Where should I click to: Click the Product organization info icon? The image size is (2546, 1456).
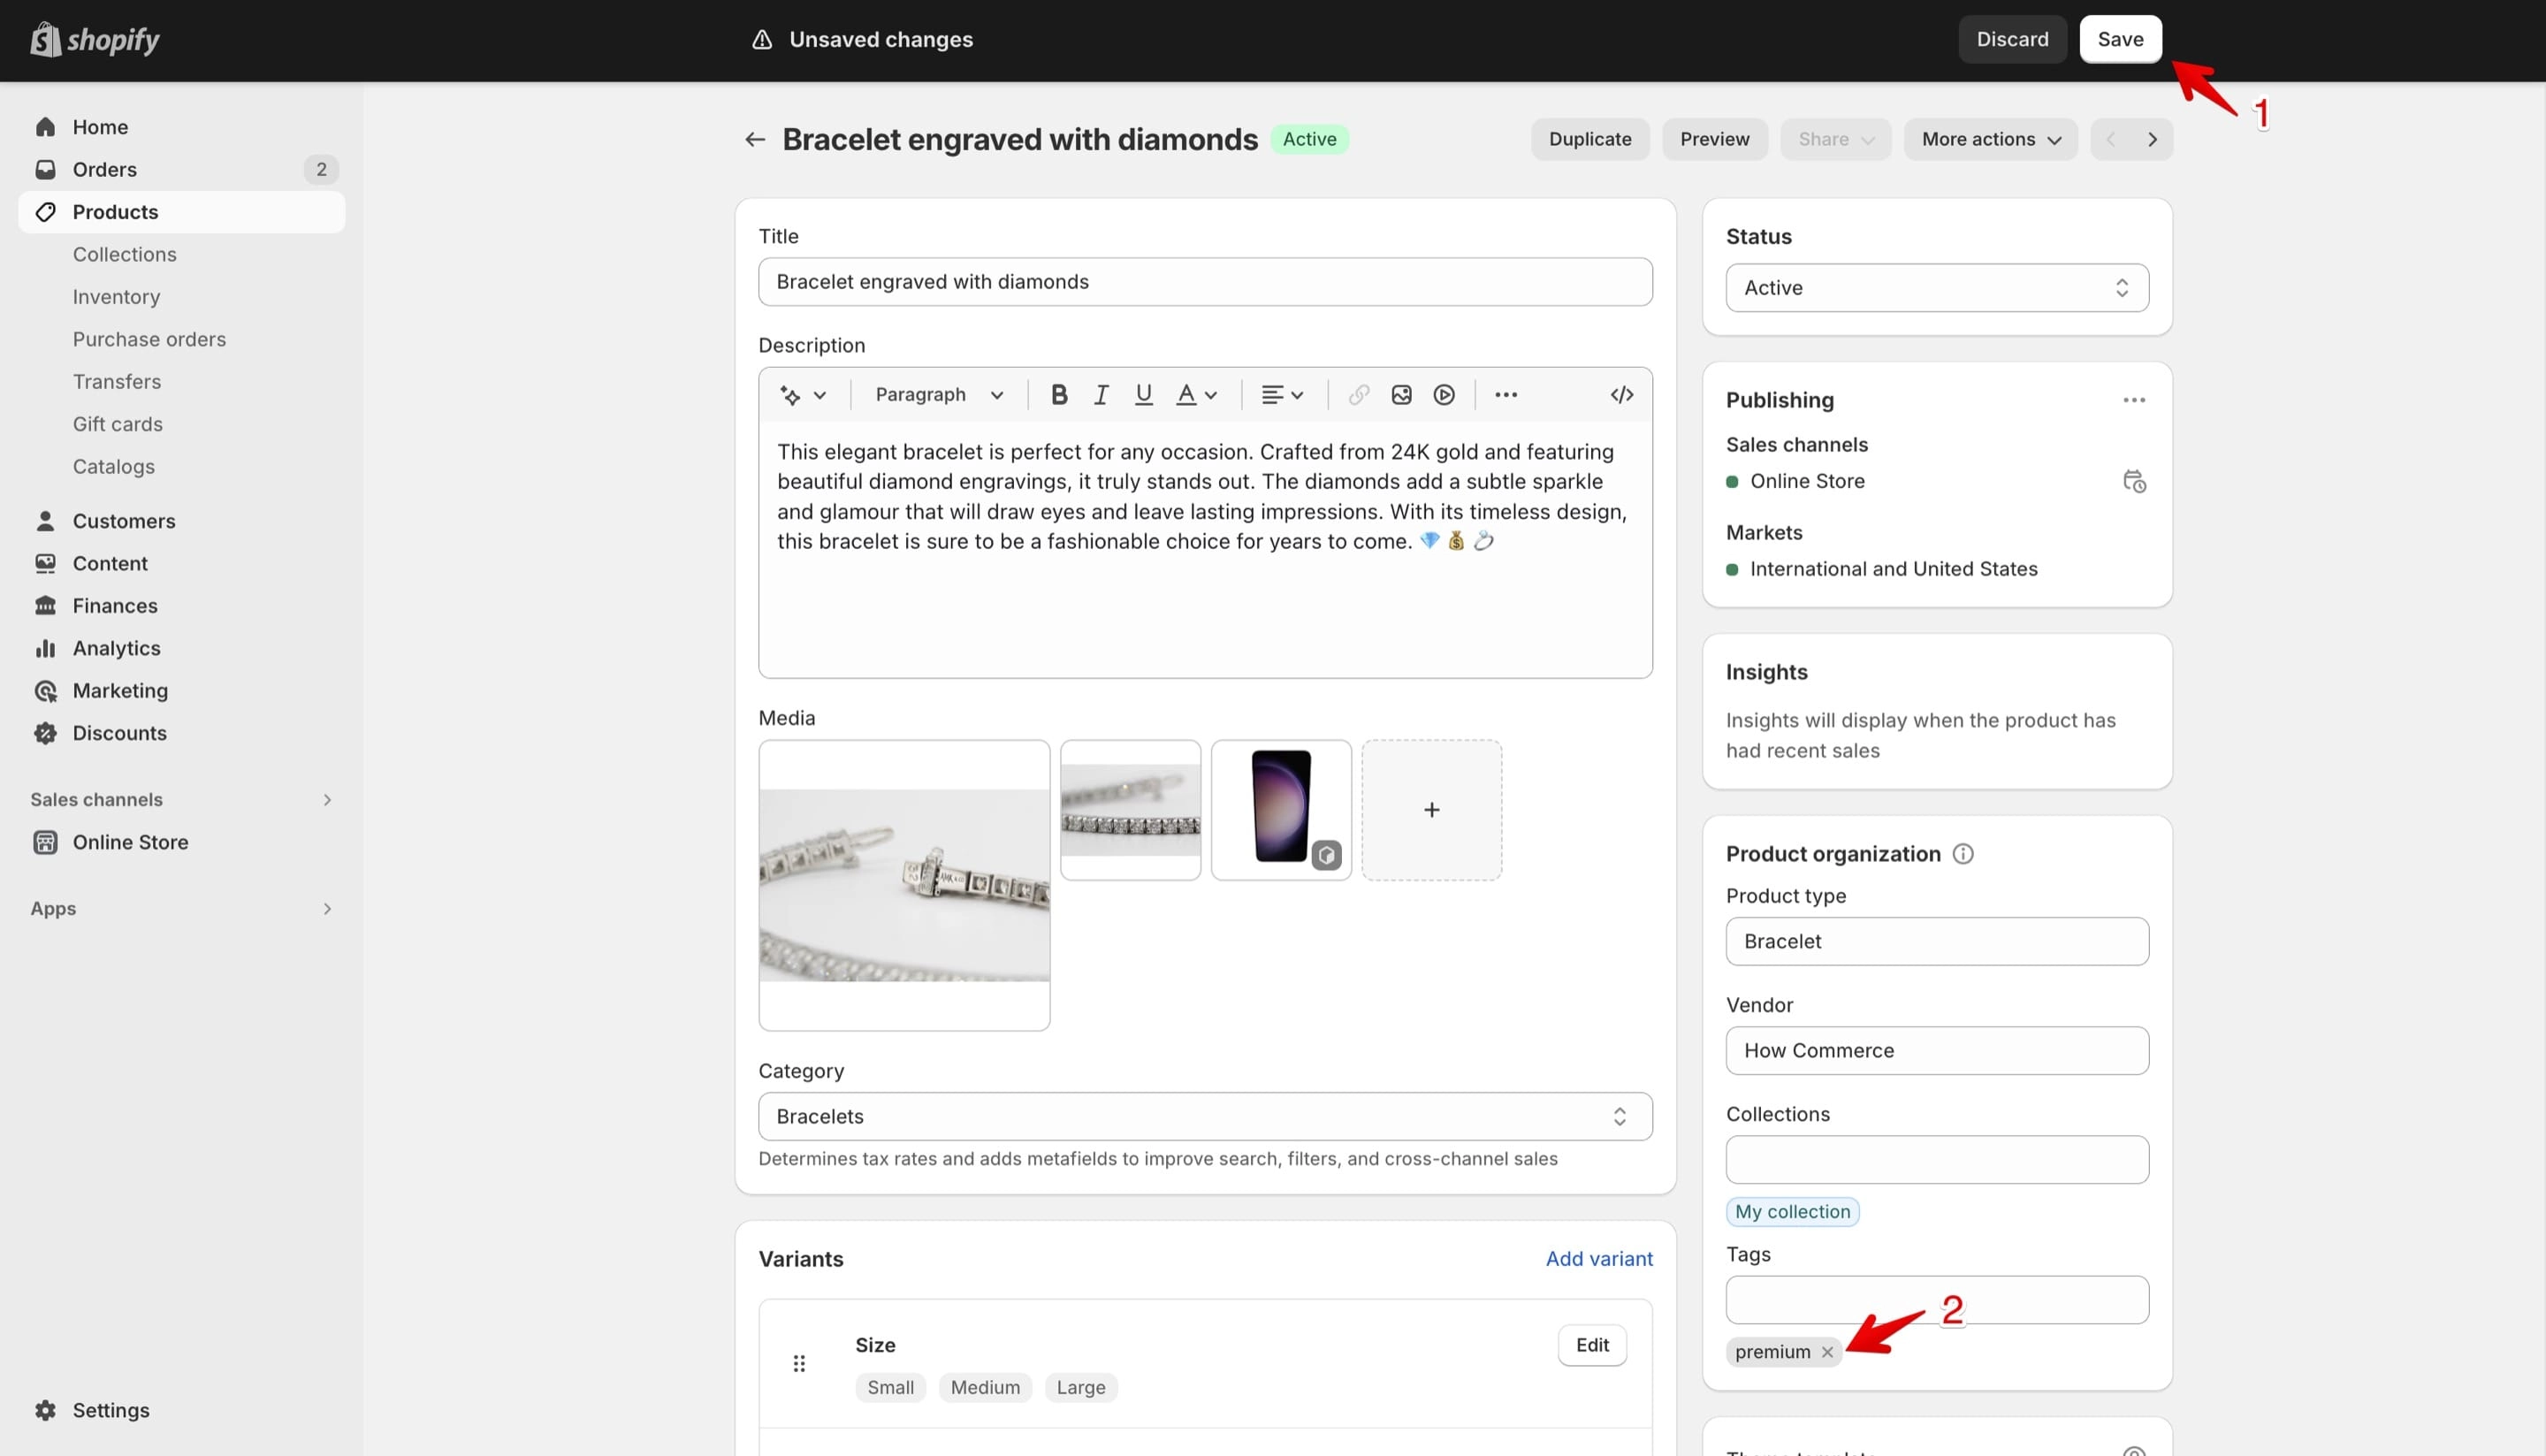1963,854
